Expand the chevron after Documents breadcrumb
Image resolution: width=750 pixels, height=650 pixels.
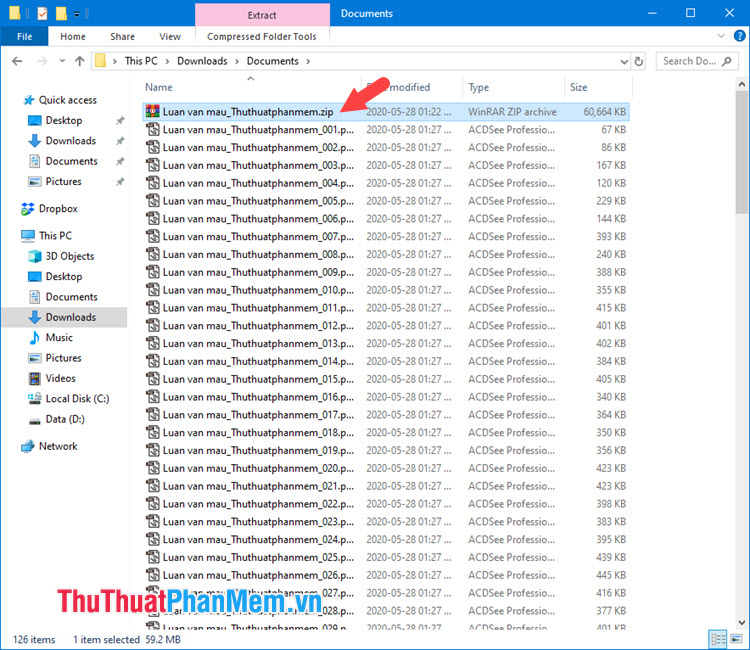[308, 61]
